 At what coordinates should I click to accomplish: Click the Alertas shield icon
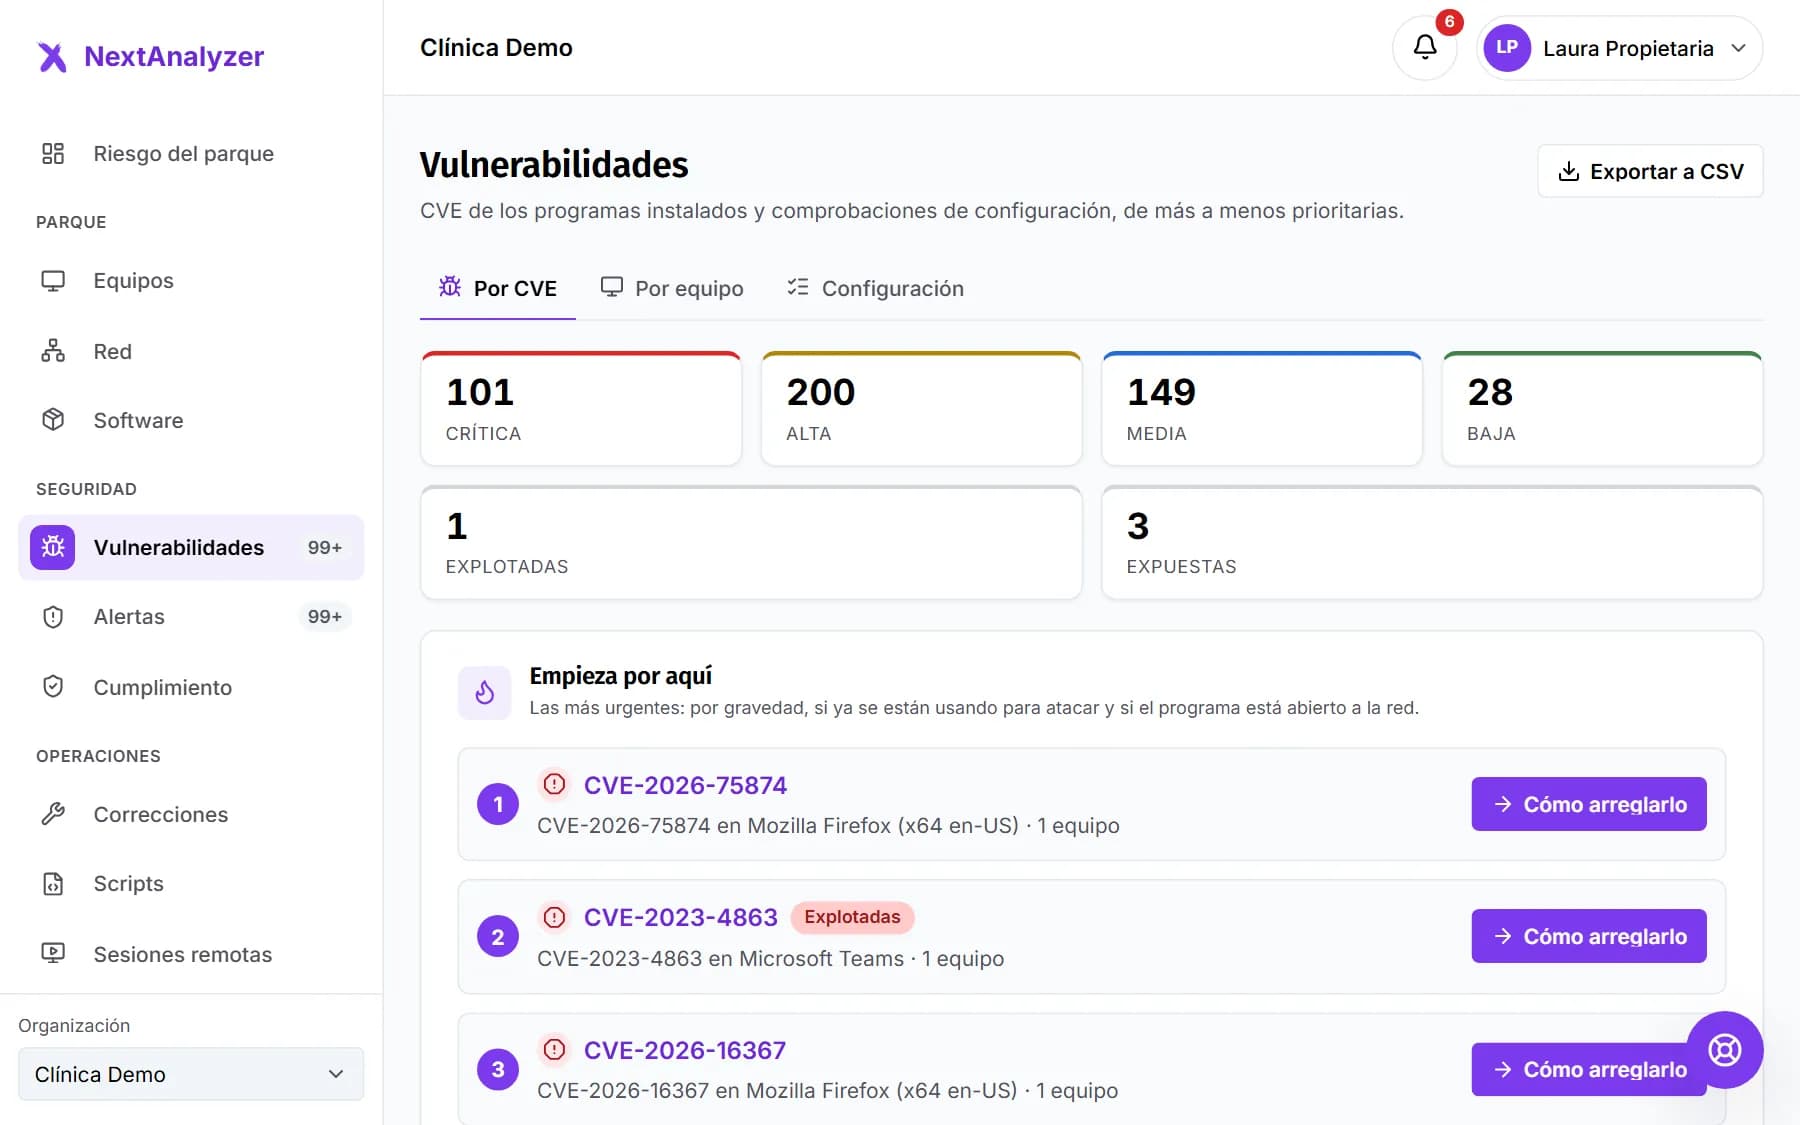point(53,617)
